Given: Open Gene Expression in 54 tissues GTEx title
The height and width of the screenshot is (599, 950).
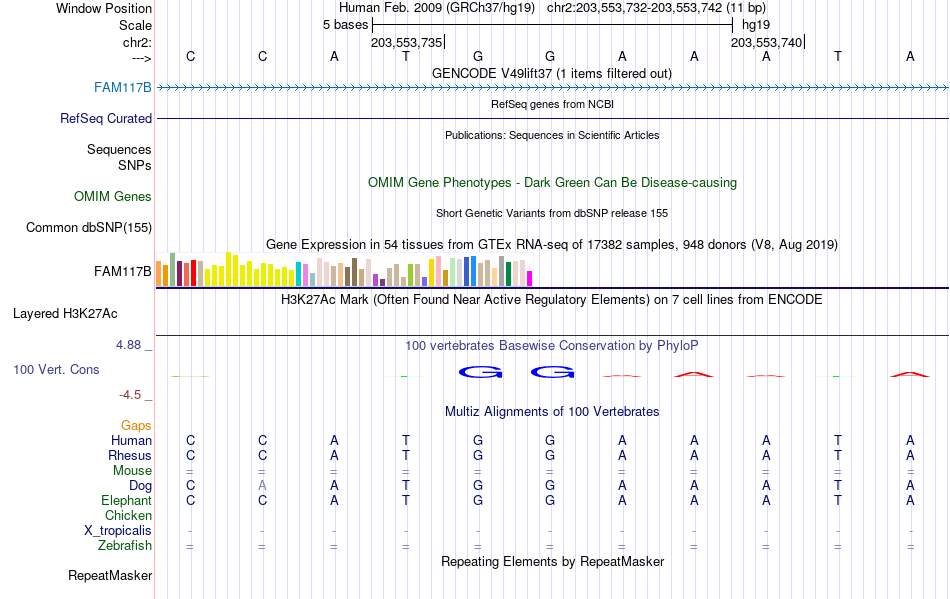Looking at the screenshot, I should point(552,245).
